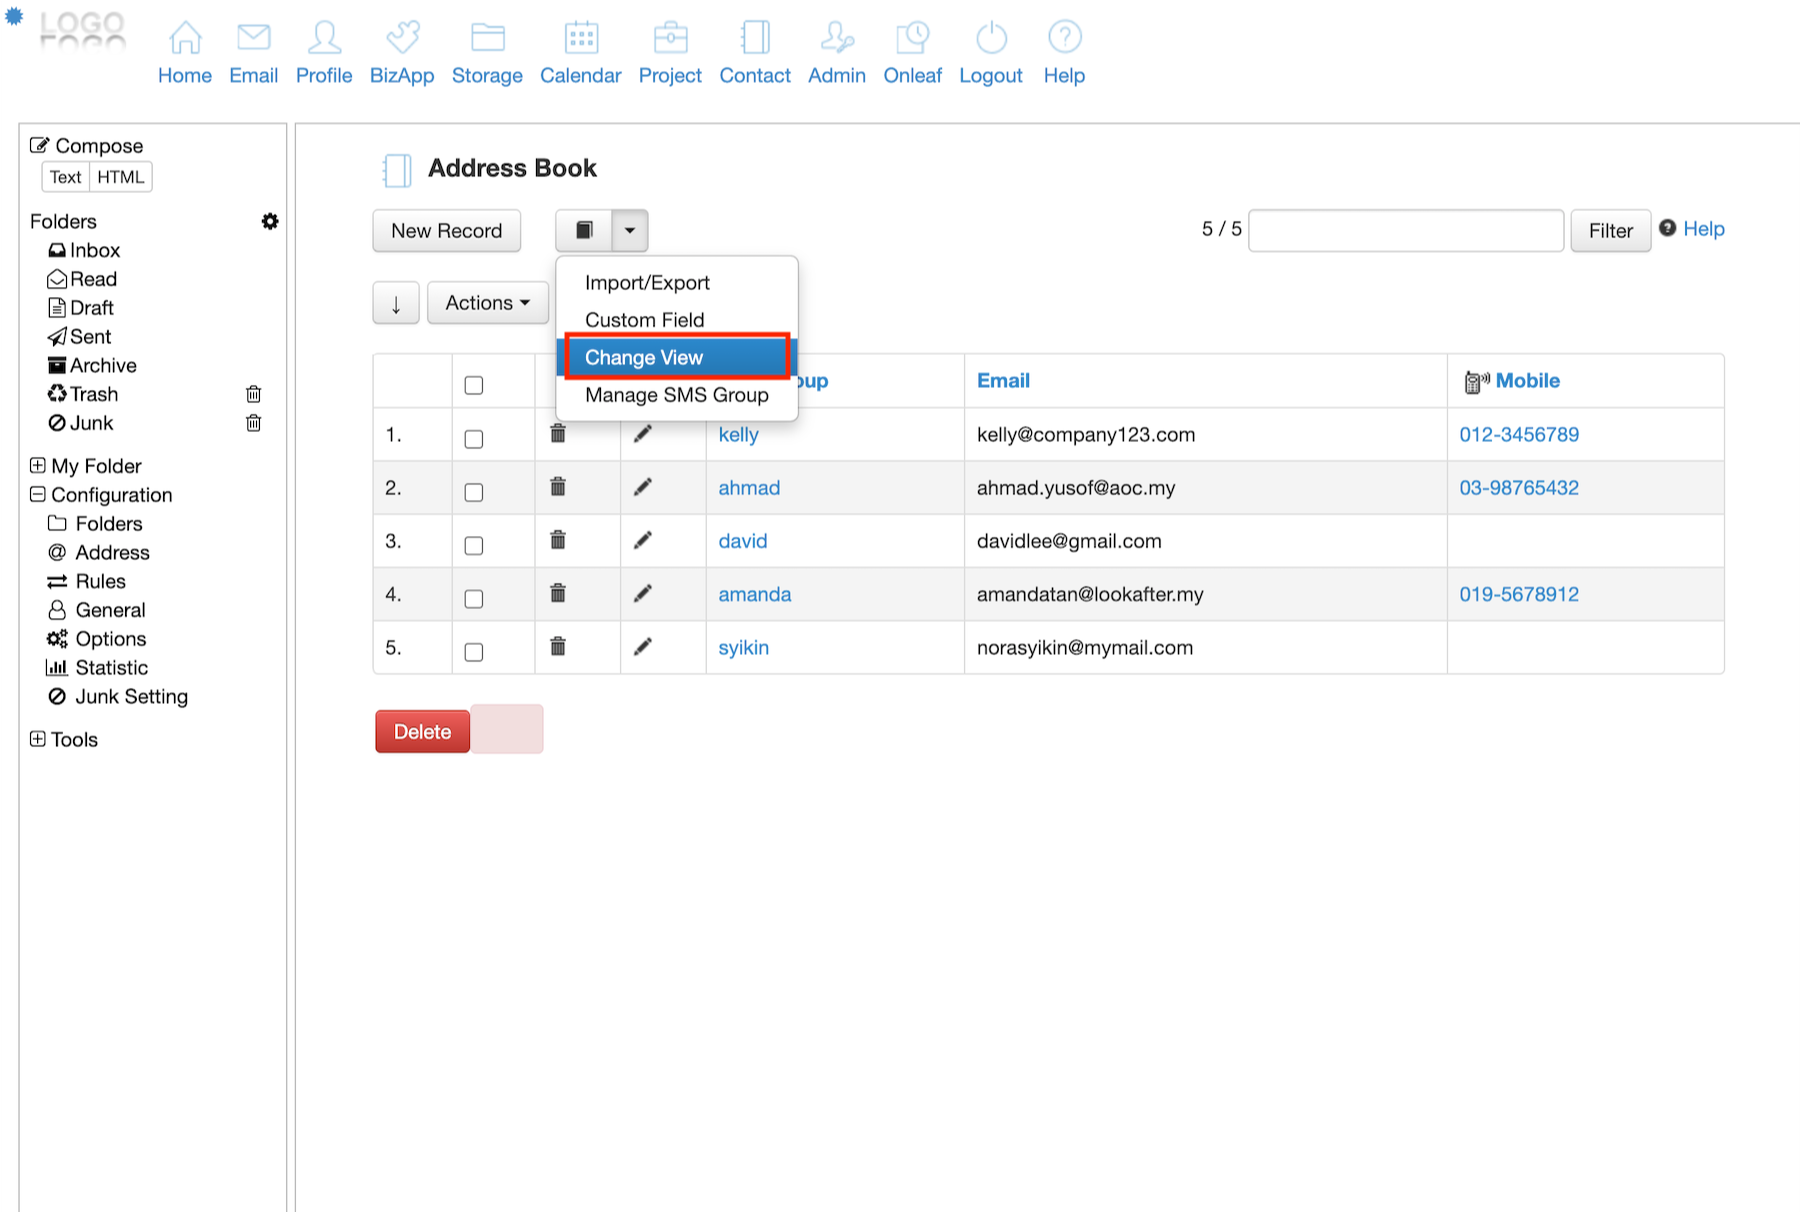The width and height of the screenshot is (1800, 1212).
Task: Check the select-all checkbox in table header
Action: coord(474,385)
